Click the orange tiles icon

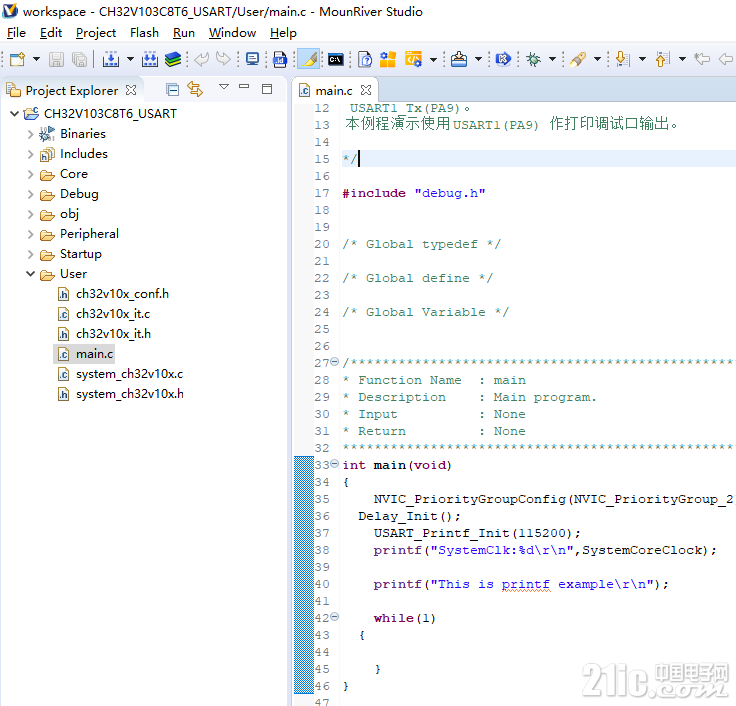388,59
